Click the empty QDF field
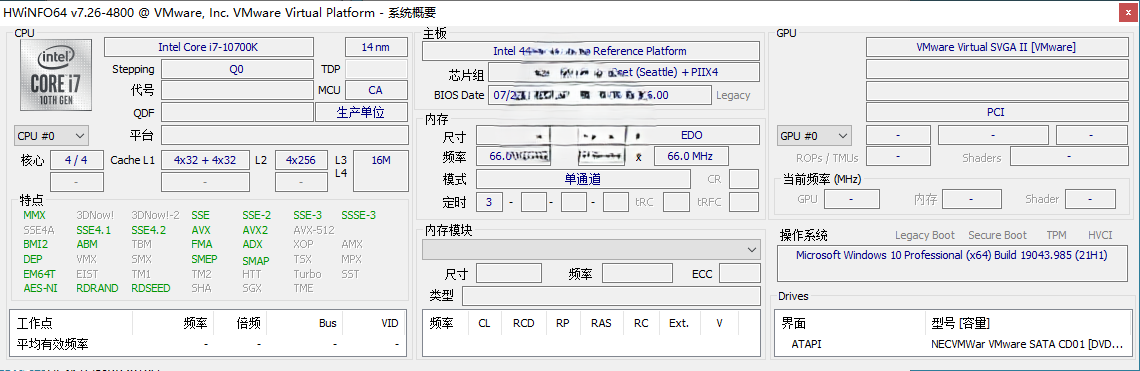Image resolution: width=1140 pixels, height=371 pixels. 236,112
